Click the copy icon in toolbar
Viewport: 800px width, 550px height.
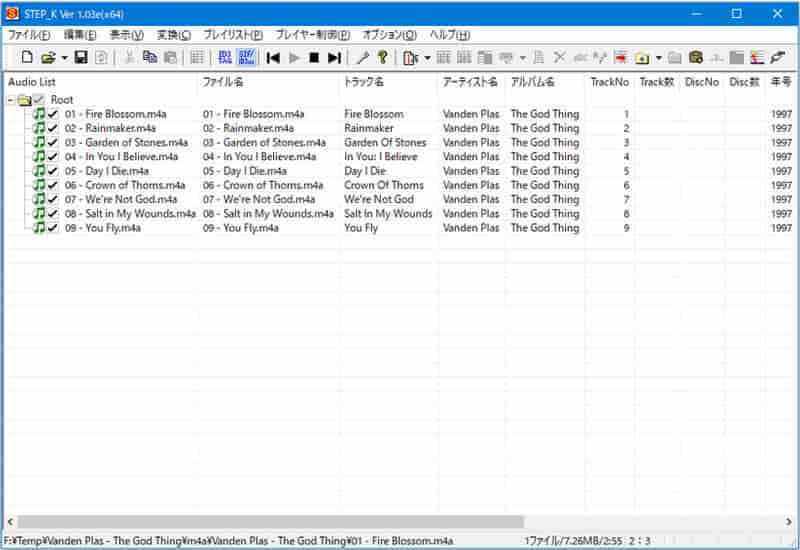point(150,58)
